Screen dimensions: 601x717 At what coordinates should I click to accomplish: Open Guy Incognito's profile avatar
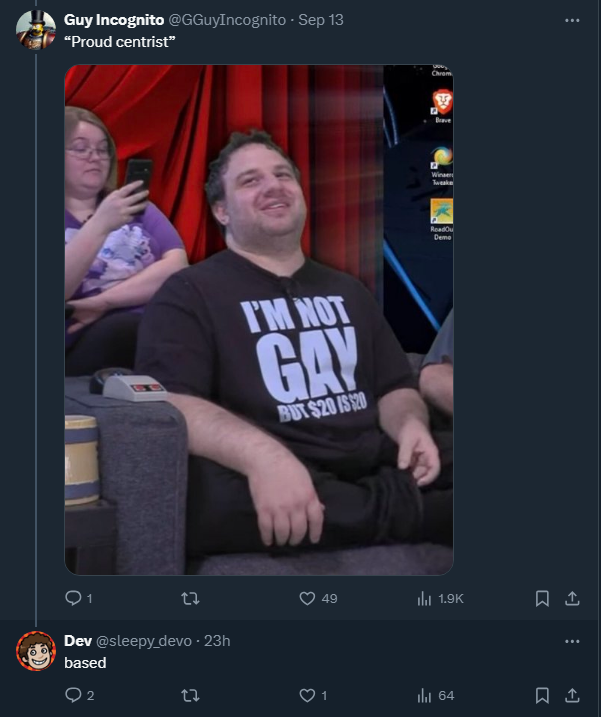point(36,29)
